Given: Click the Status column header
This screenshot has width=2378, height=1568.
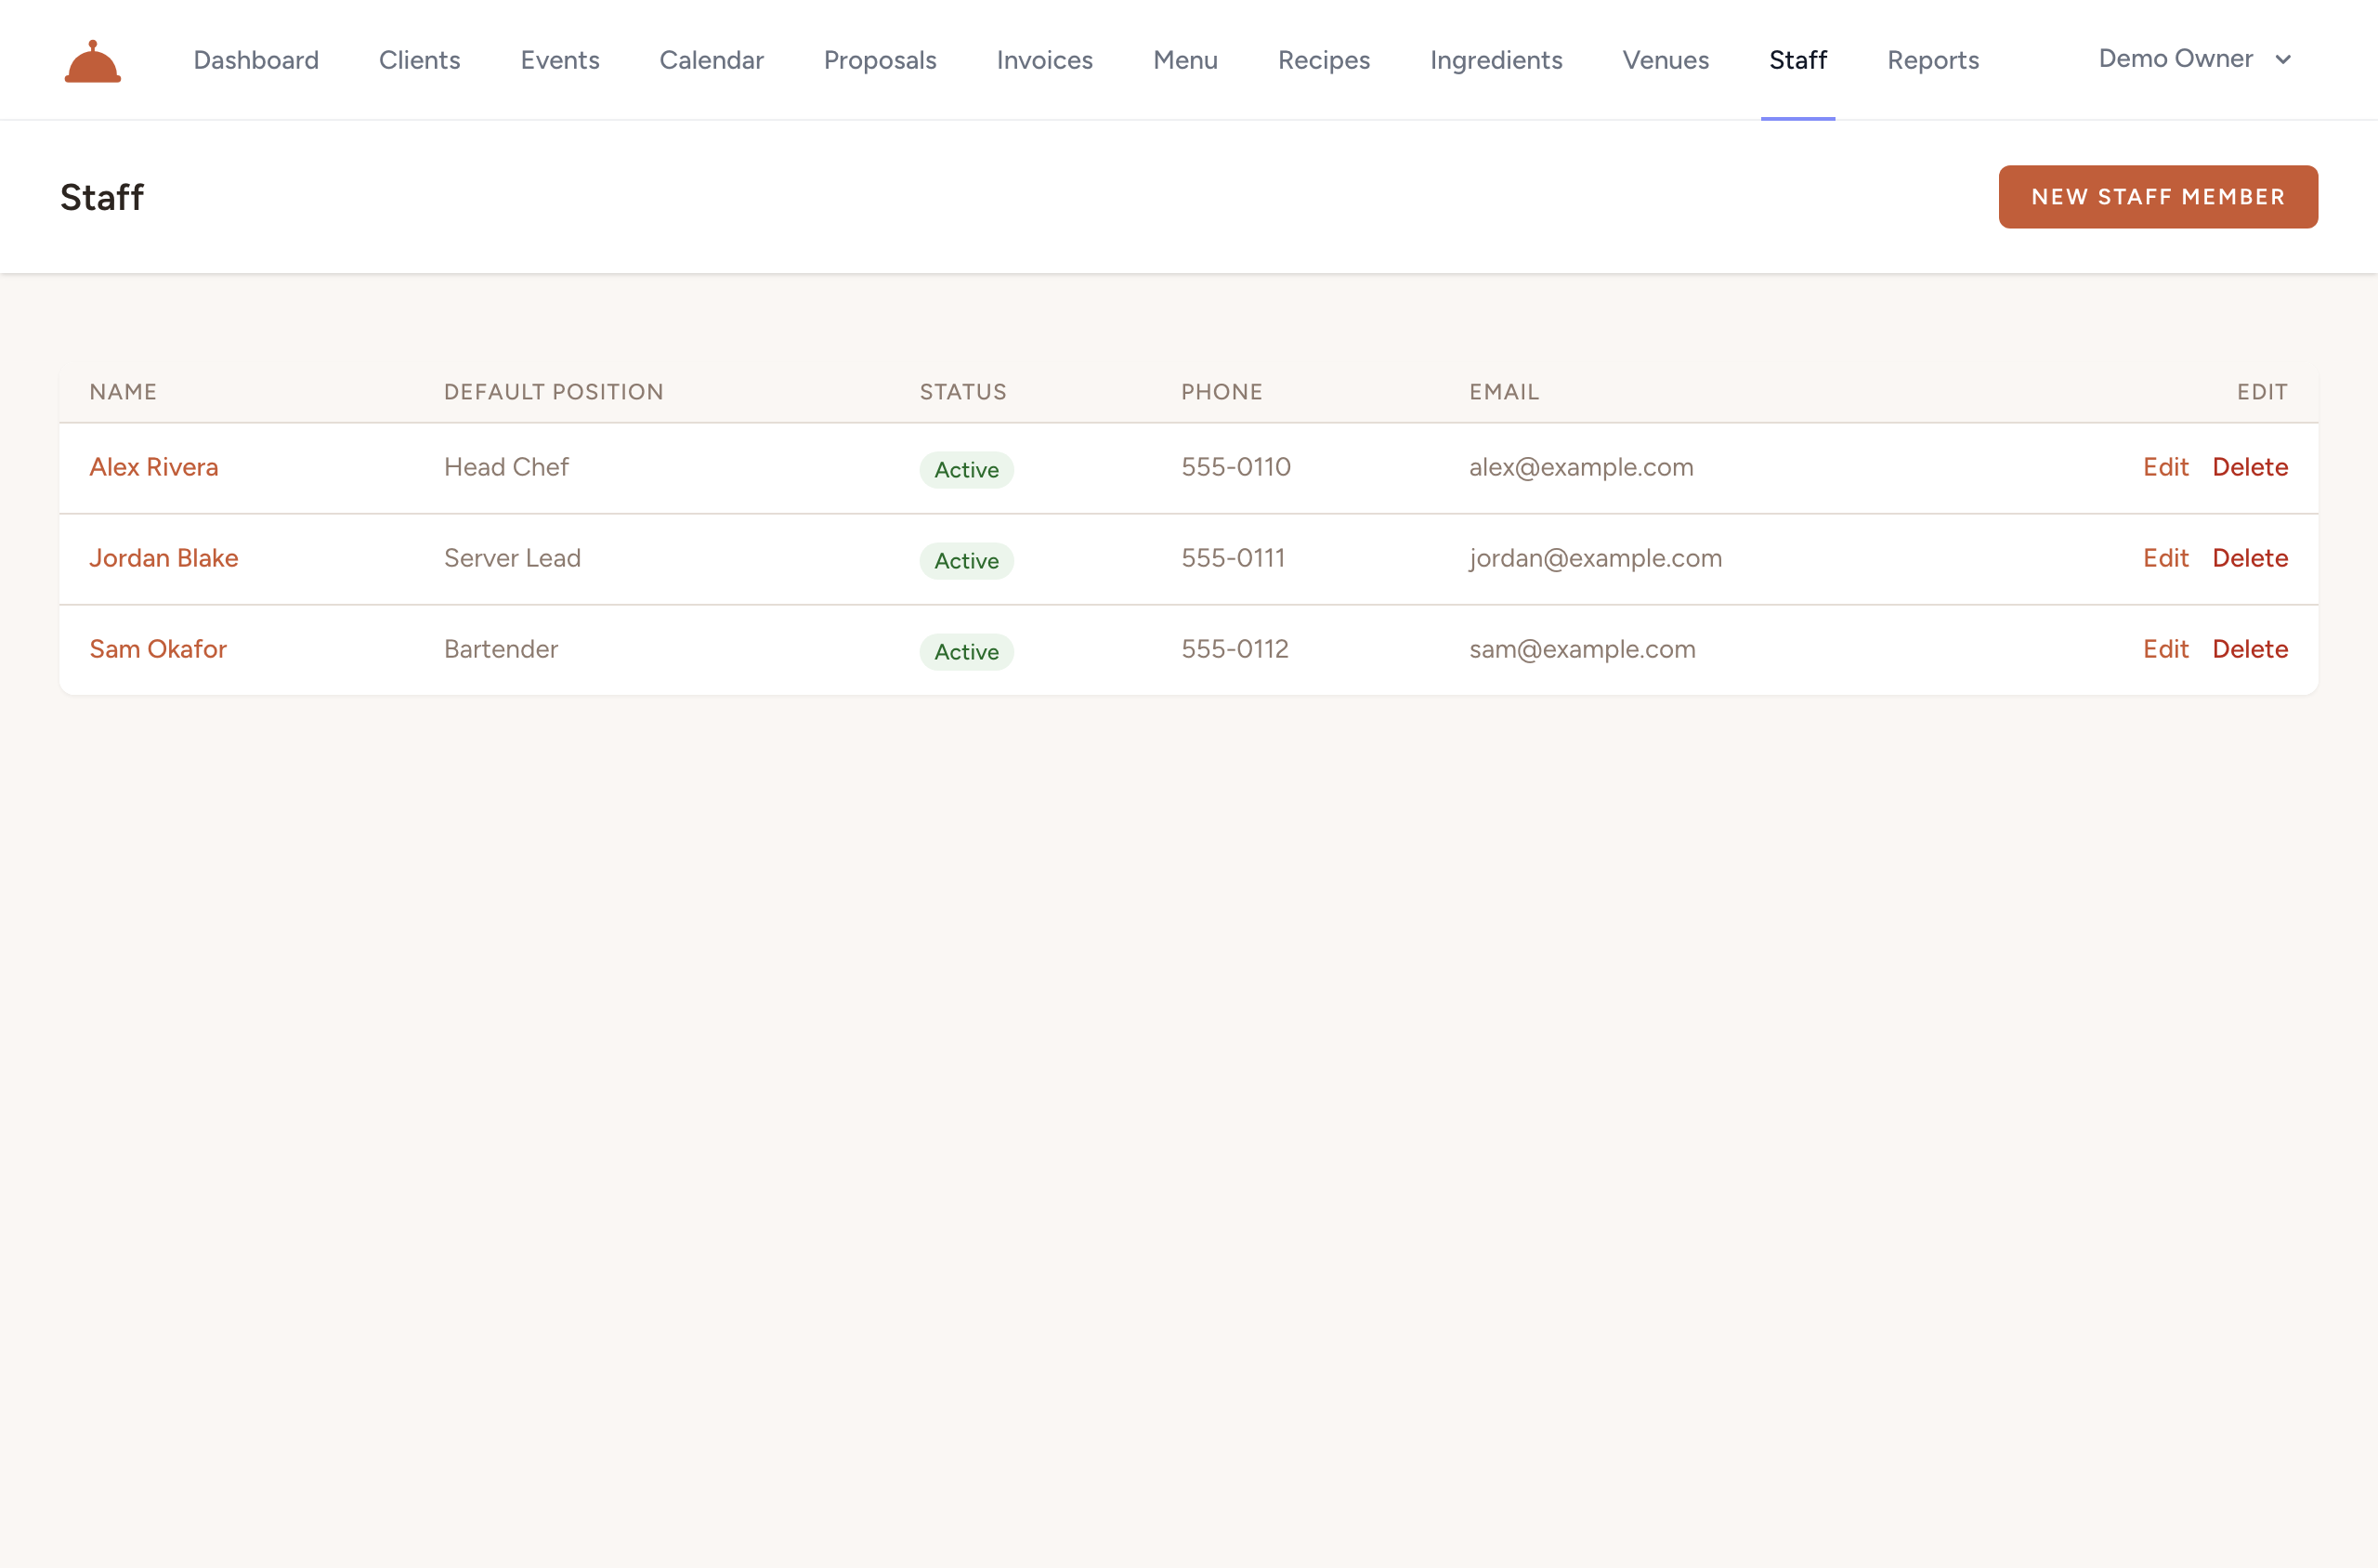Looking at the screenshot, I should 963,392.
